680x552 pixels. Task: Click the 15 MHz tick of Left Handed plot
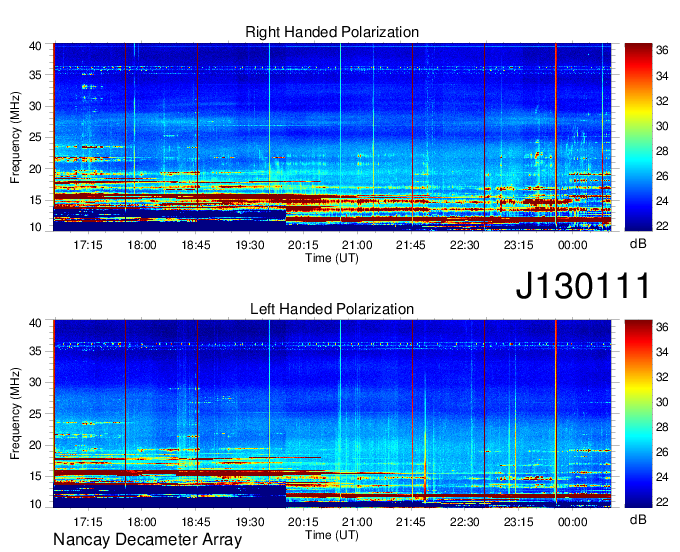(35, 476)
